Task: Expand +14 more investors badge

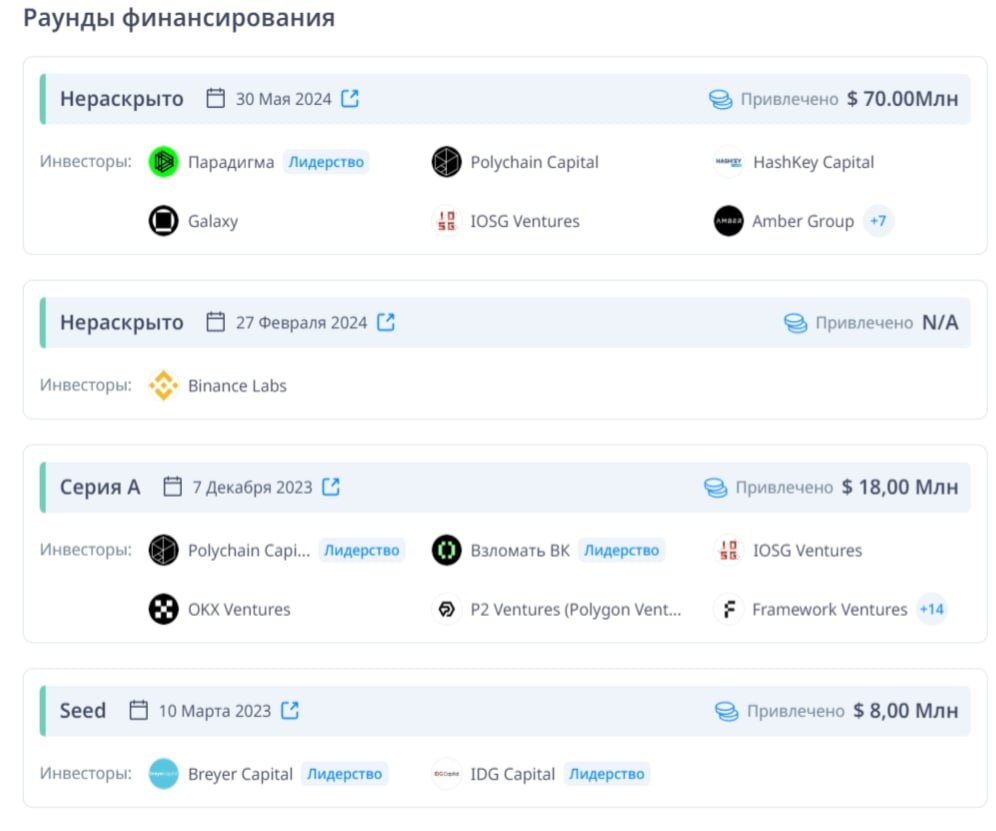Action: pos(932,609)
